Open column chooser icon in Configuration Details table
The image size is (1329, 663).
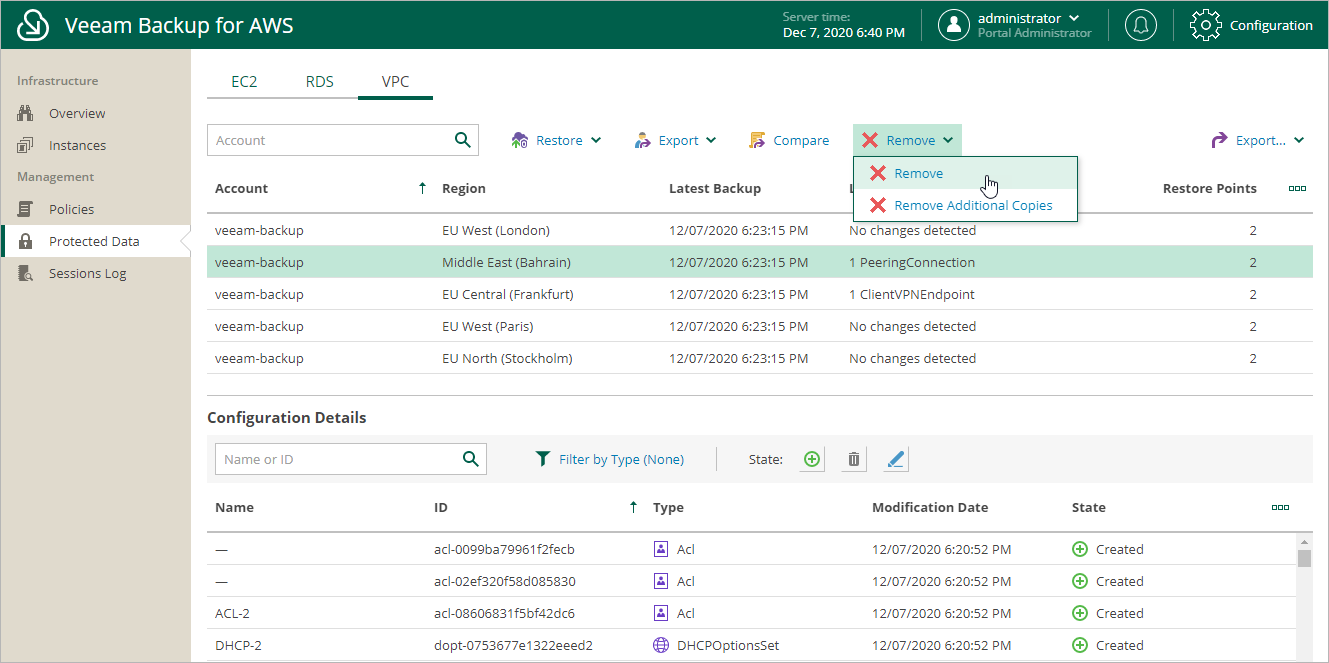tap(1280, 507)
